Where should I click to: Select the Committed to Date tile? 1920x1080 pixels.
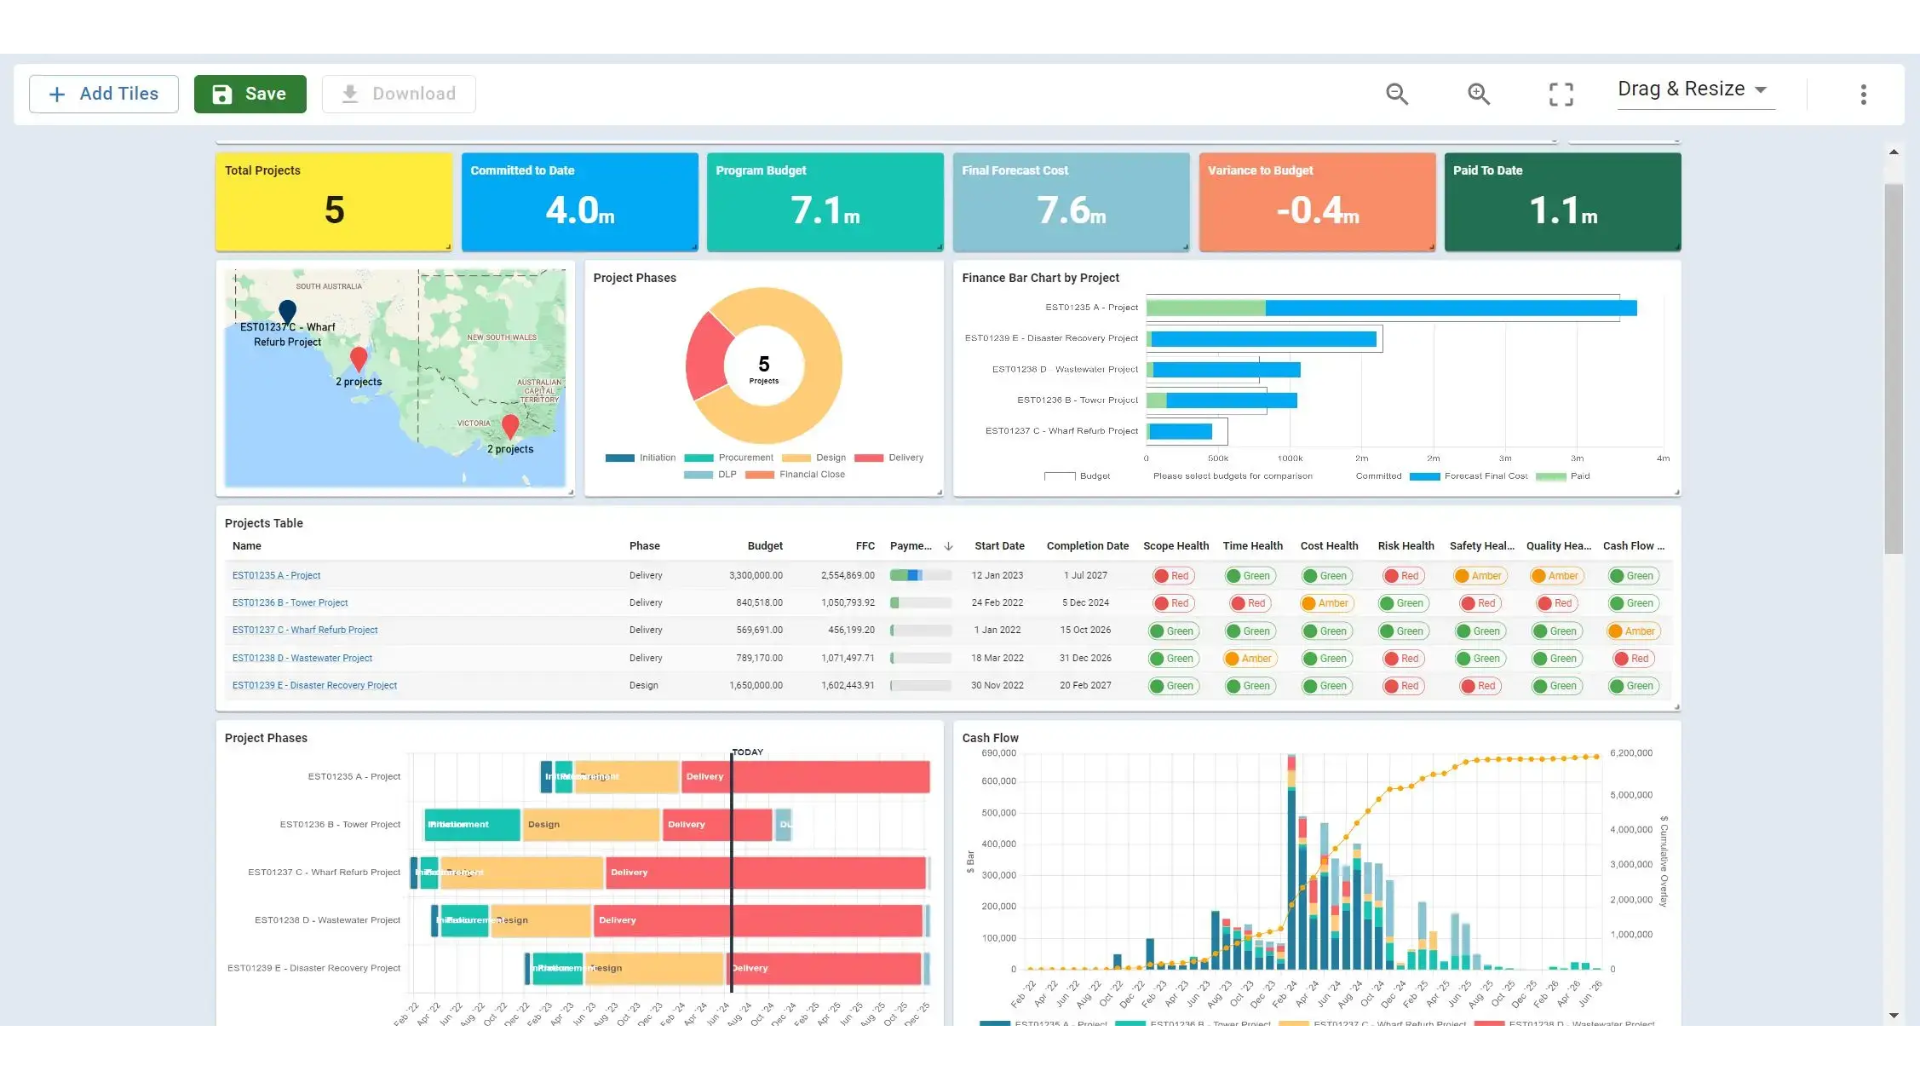579,201
